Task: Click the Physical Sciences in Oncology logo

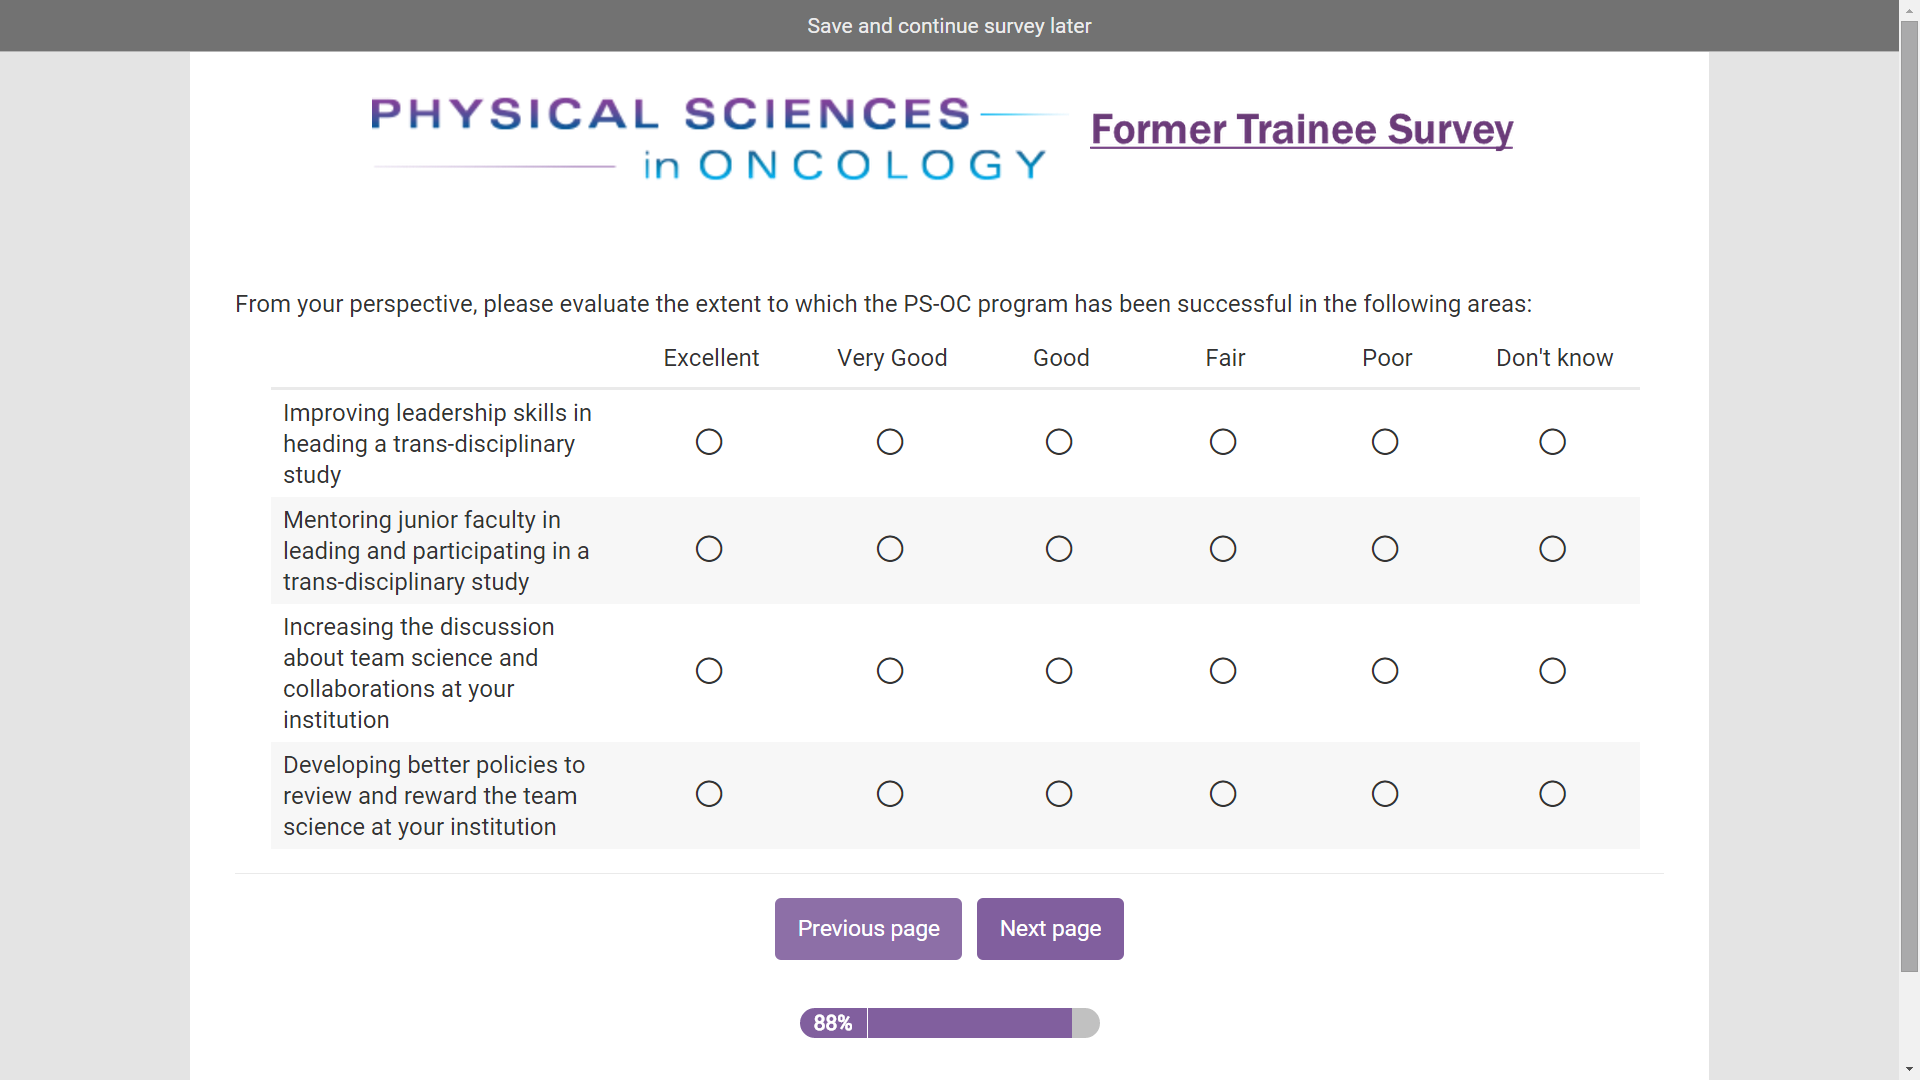Action: 710,138
